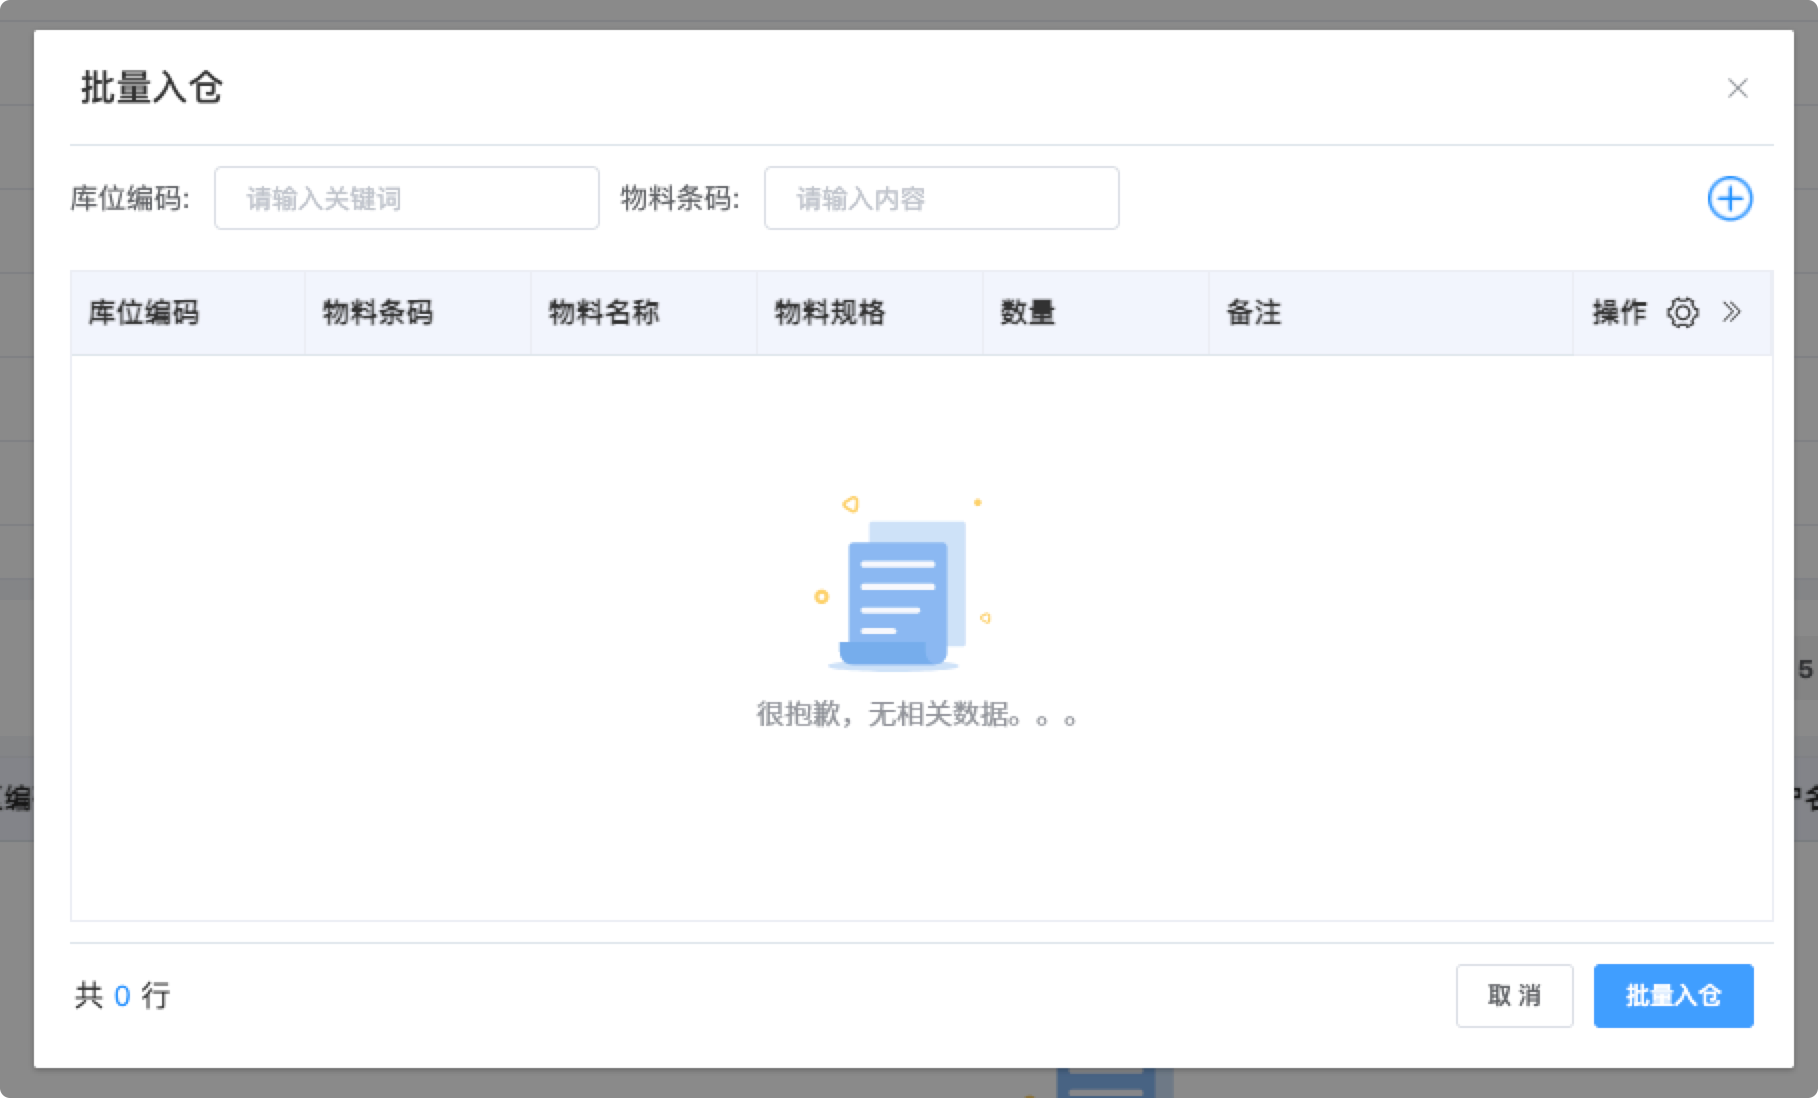Click the 数量 column header

pos(1027,313)
